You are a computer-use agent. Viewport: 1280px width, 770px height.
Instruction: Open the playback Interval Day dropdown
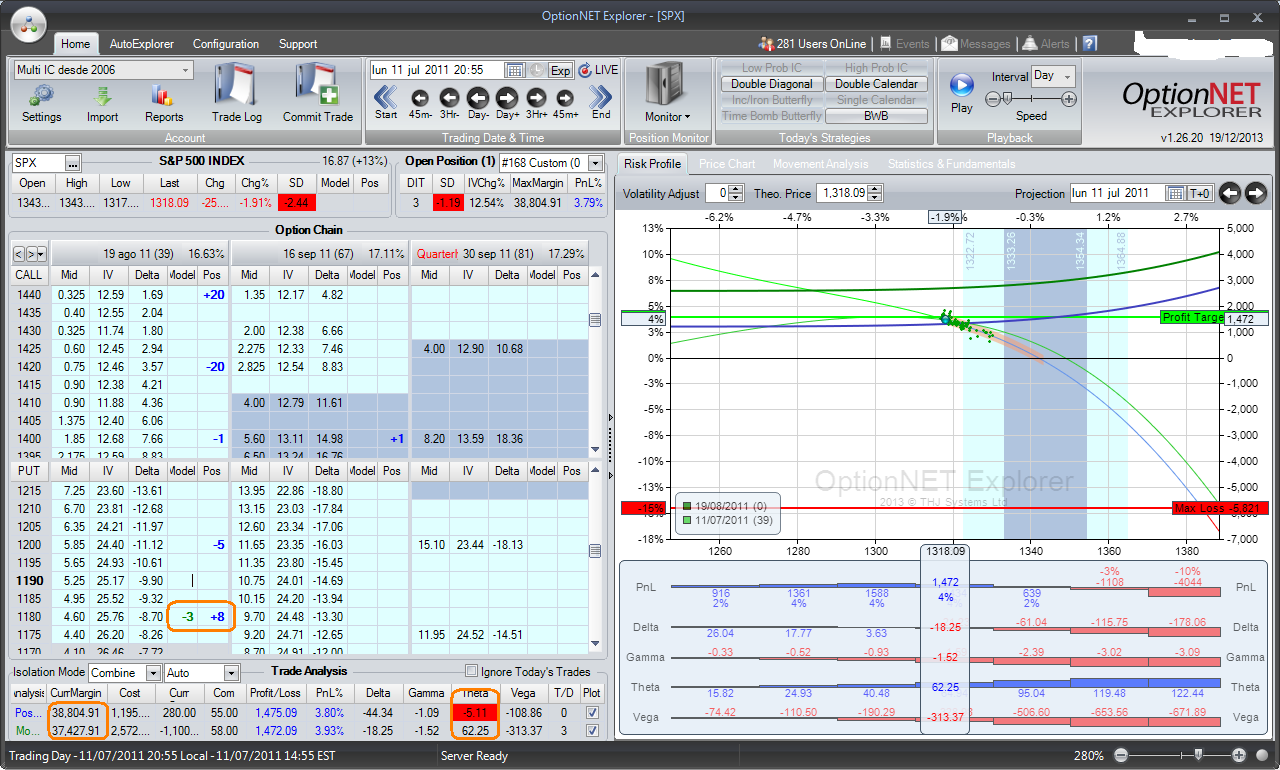tap(1053, 76)
